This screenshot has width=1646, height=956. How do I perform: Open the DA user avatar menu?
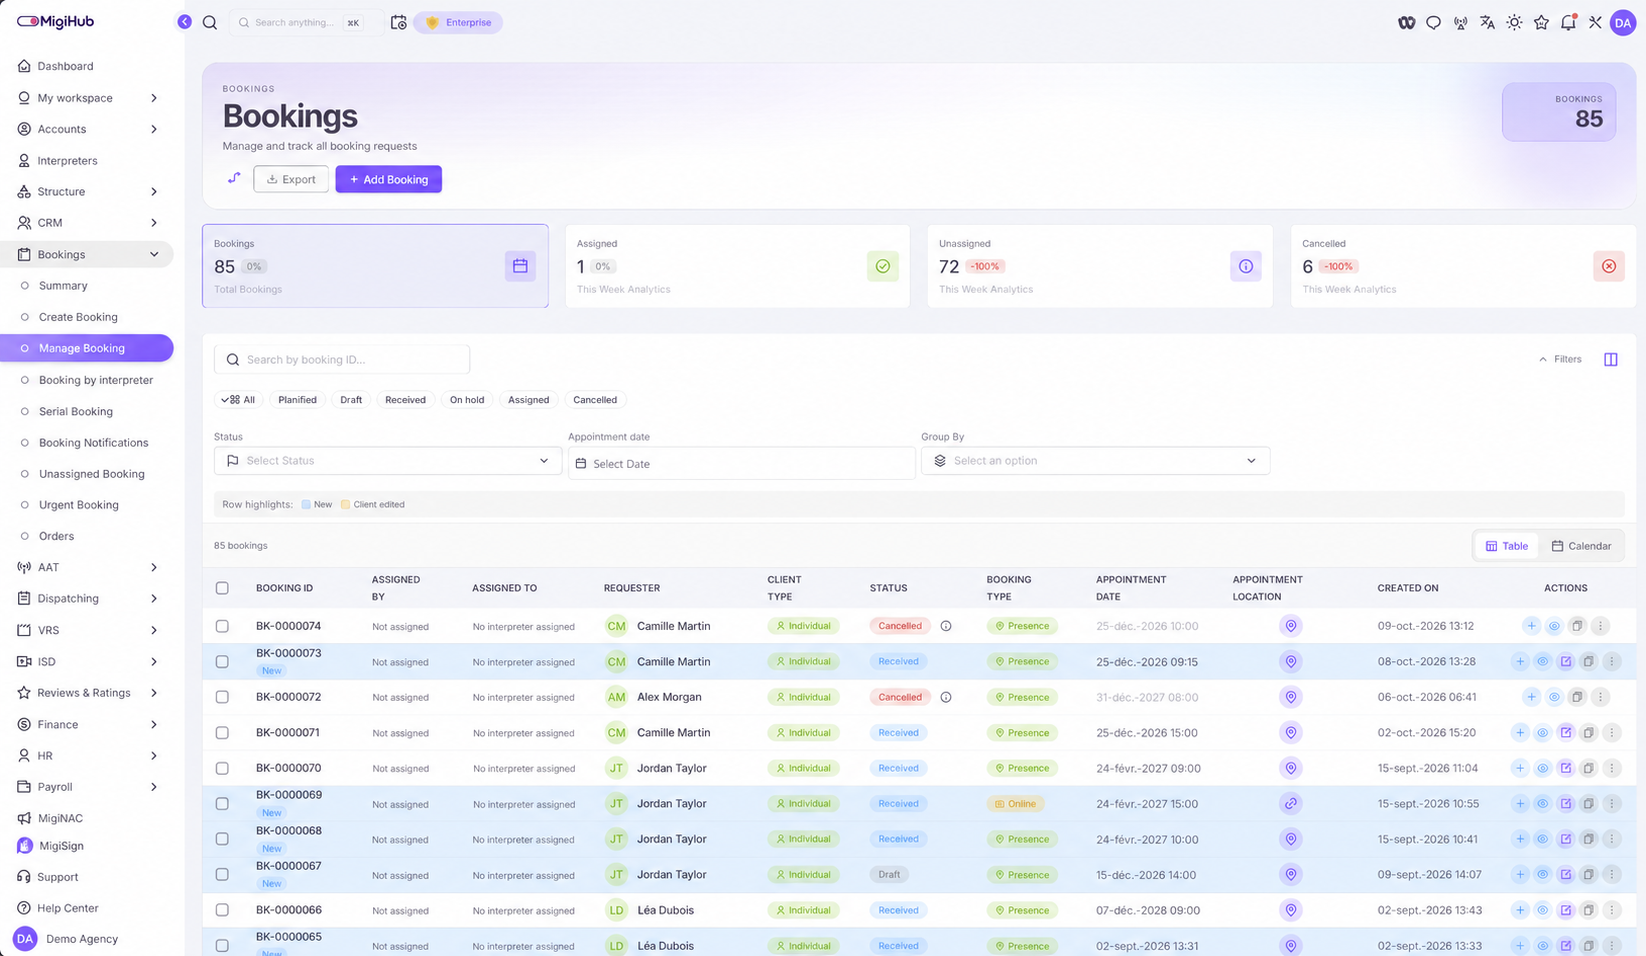coord(1623,22)
